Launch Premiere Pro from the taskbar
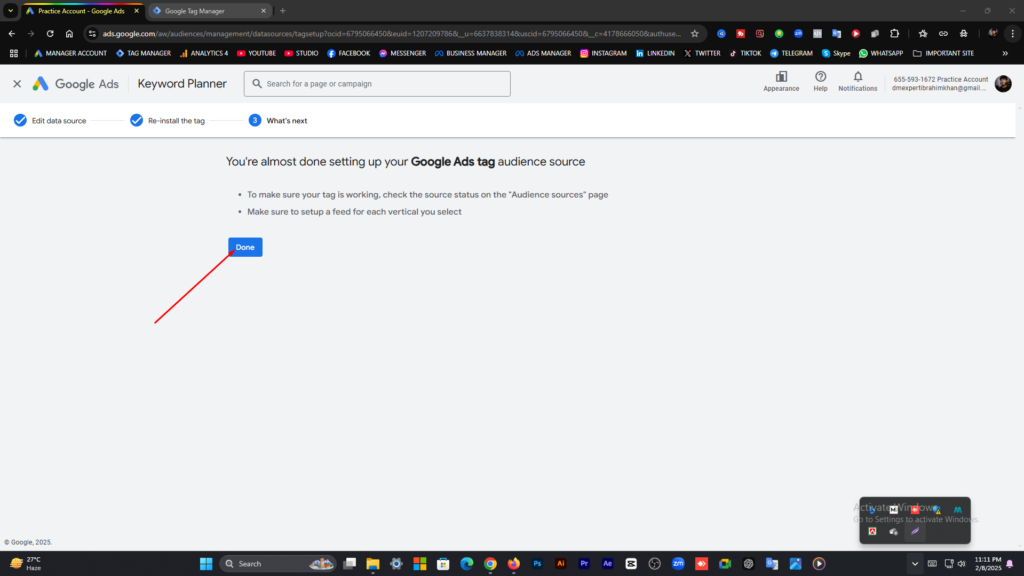 coord(584,564)
